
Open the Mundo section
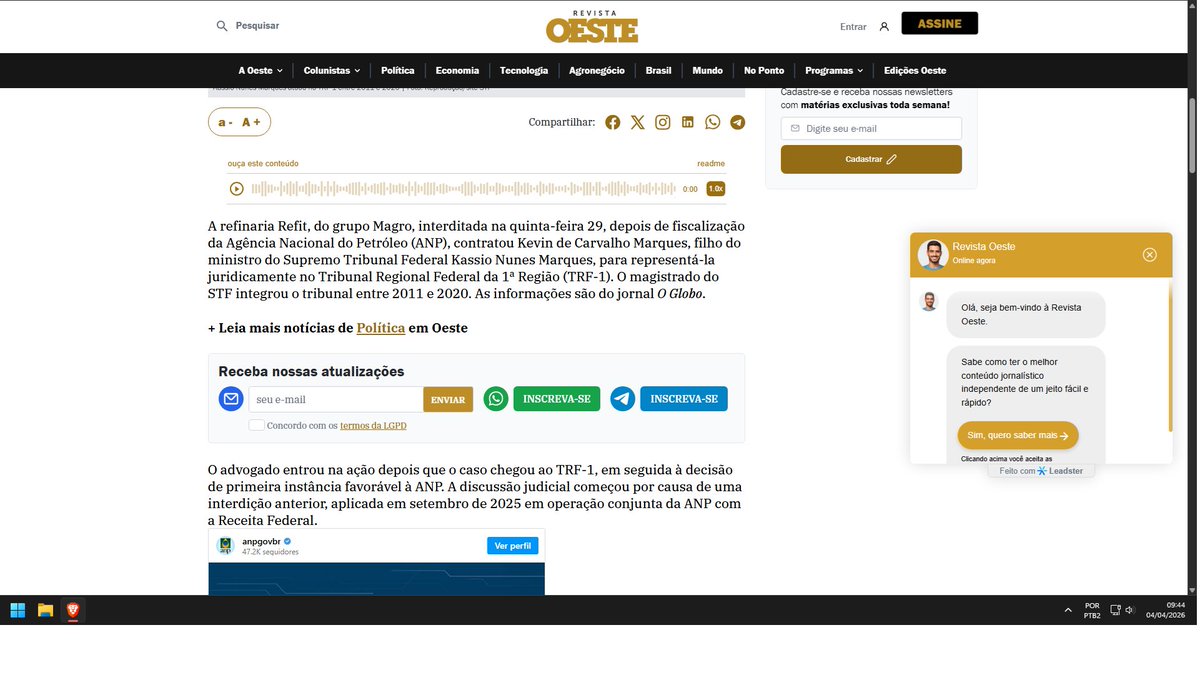click(x=708, y=70)
